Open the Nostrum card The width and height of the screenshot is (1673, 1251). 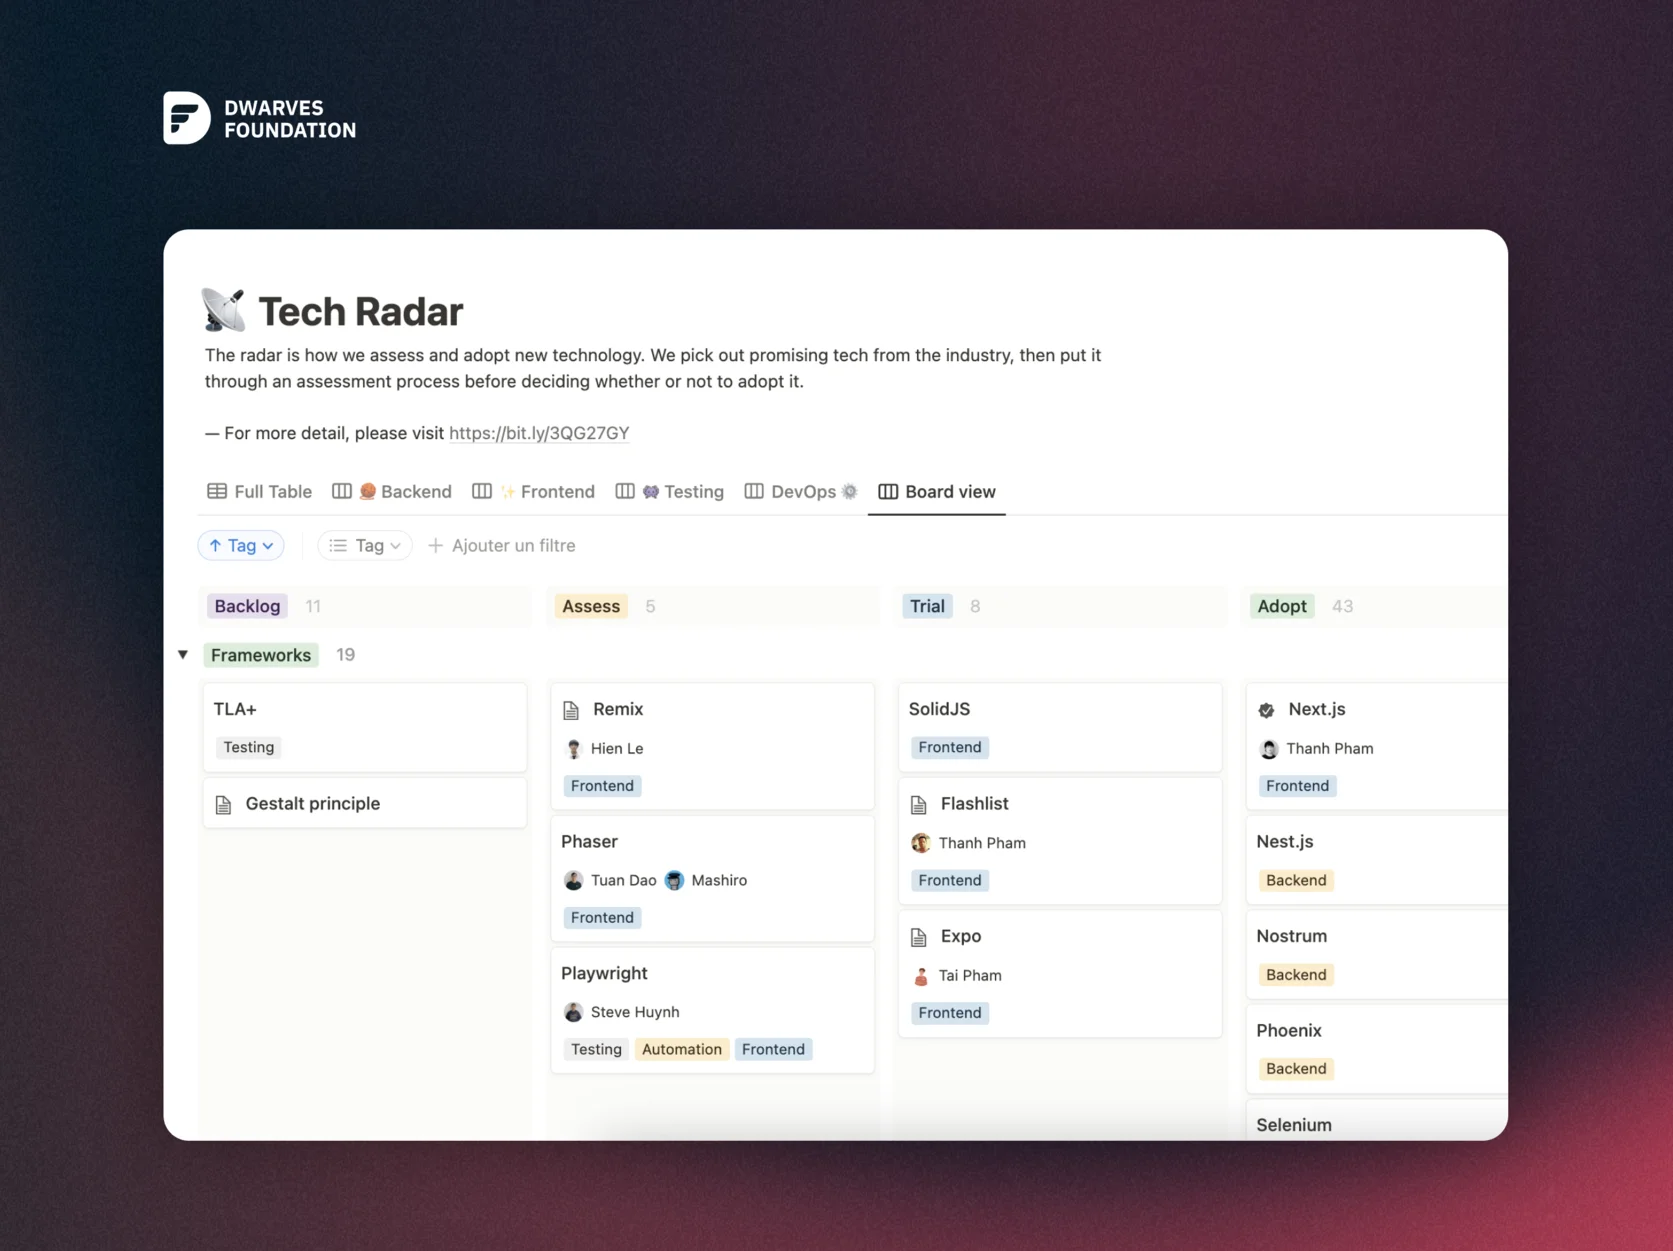[1377, 954]
